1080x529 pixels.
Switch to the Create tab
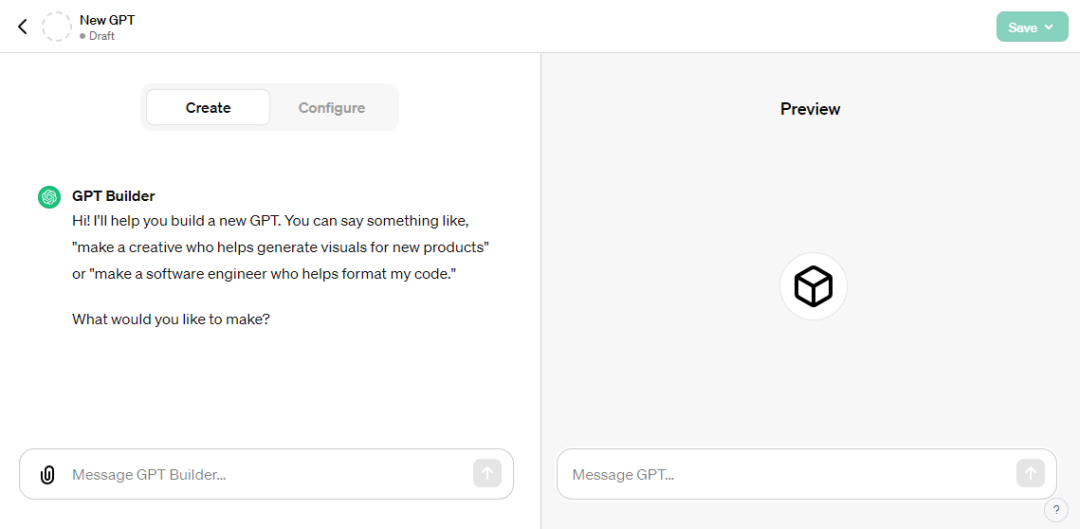pyautogui.click(x=208, y=108)
